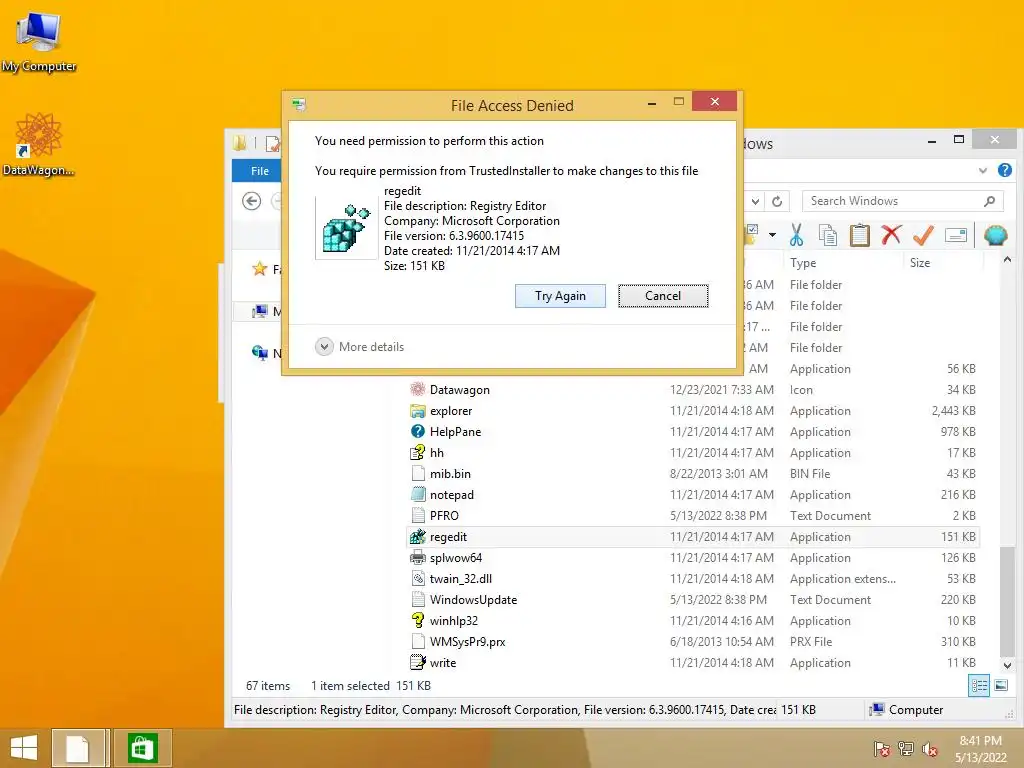
Task: Switch to large icons view in status bar
Action: click(x=1000, y=685)
